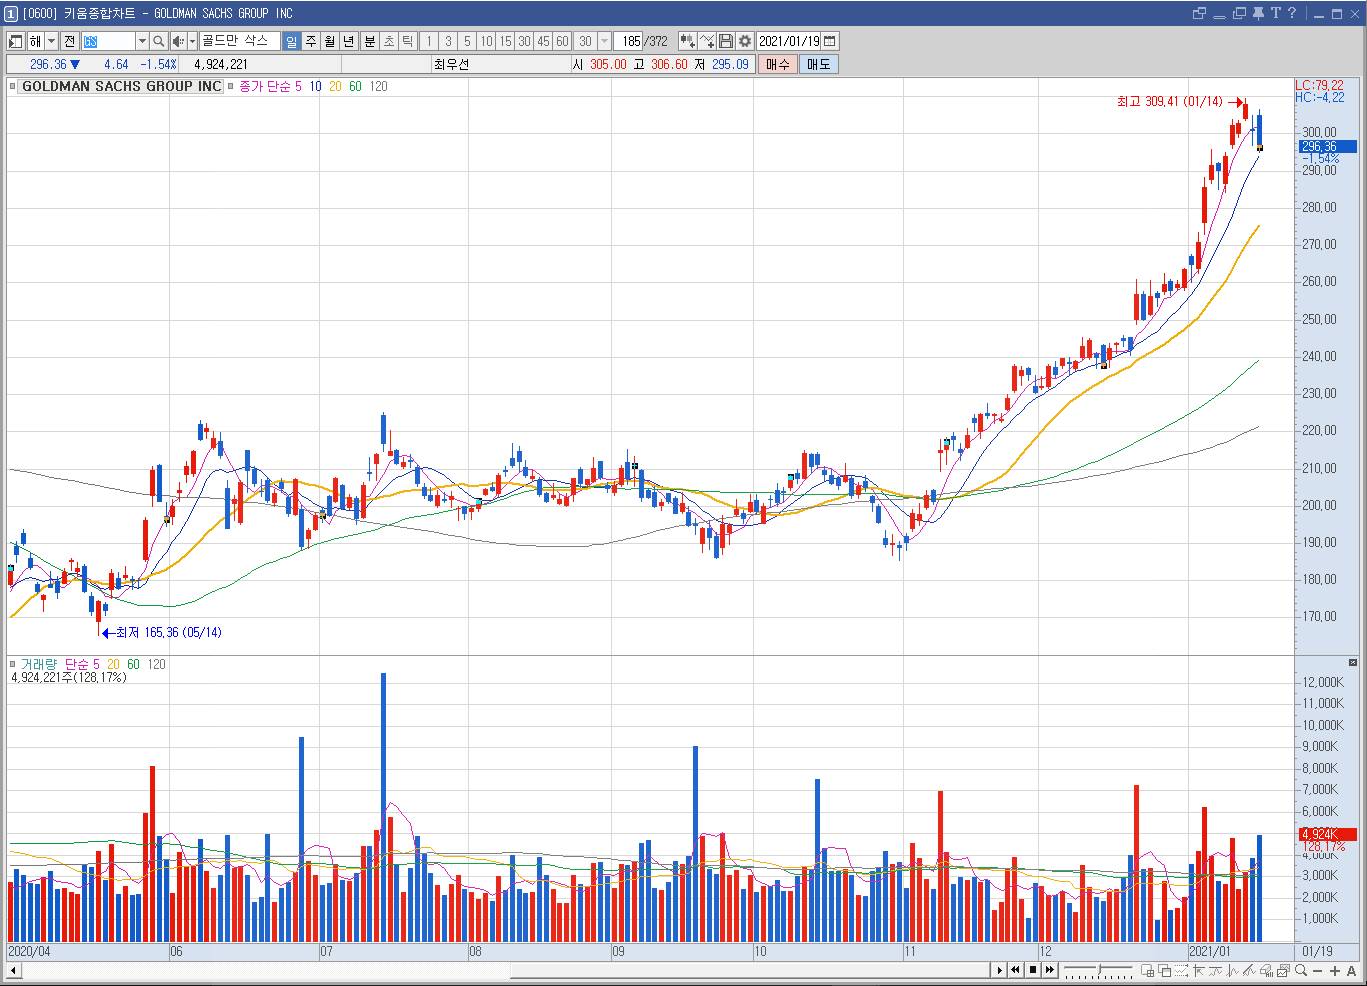The image size is (1367, 986).
Task: Click the chart layout icon at toolbar start
Action: pyautogui.click(x=16, y=41)
